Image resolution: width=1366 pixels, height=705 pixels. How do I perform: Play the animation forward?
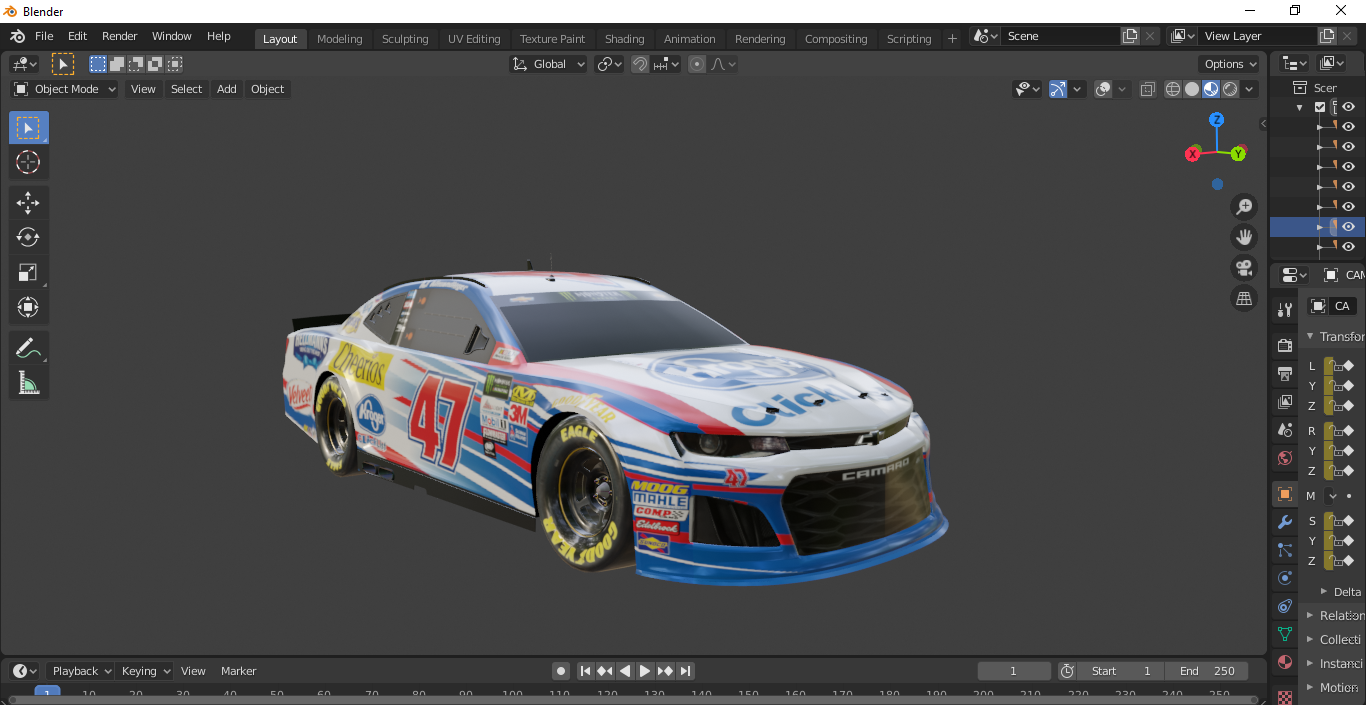[x=645, y=671]
